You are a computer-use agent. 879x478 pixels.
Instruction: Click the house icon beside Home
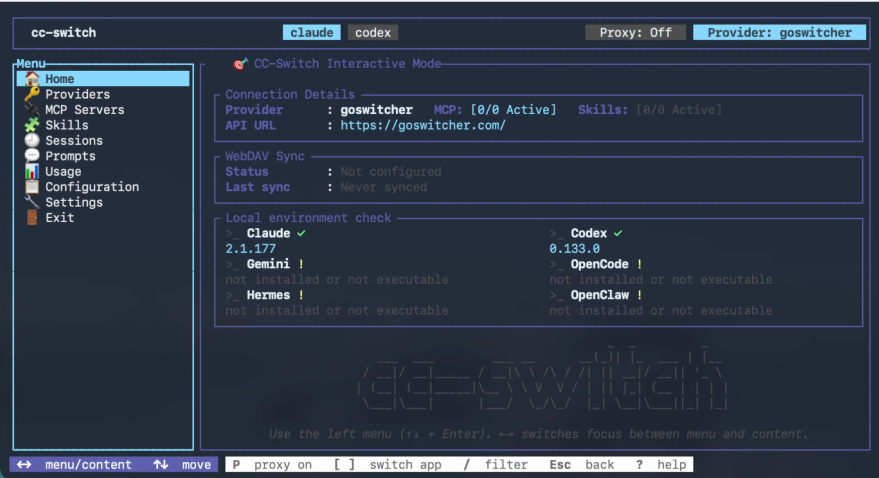click(x=33, y=78)
